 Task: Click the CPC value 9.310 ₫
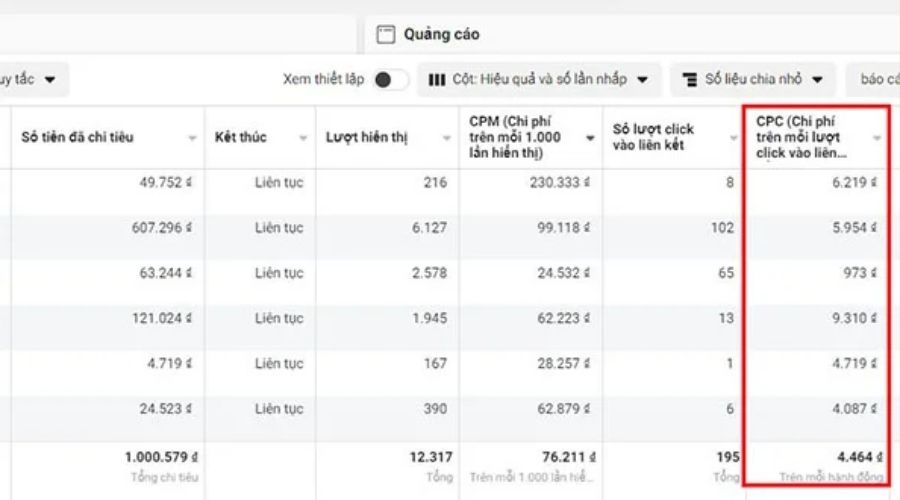(x=855, y=319)
